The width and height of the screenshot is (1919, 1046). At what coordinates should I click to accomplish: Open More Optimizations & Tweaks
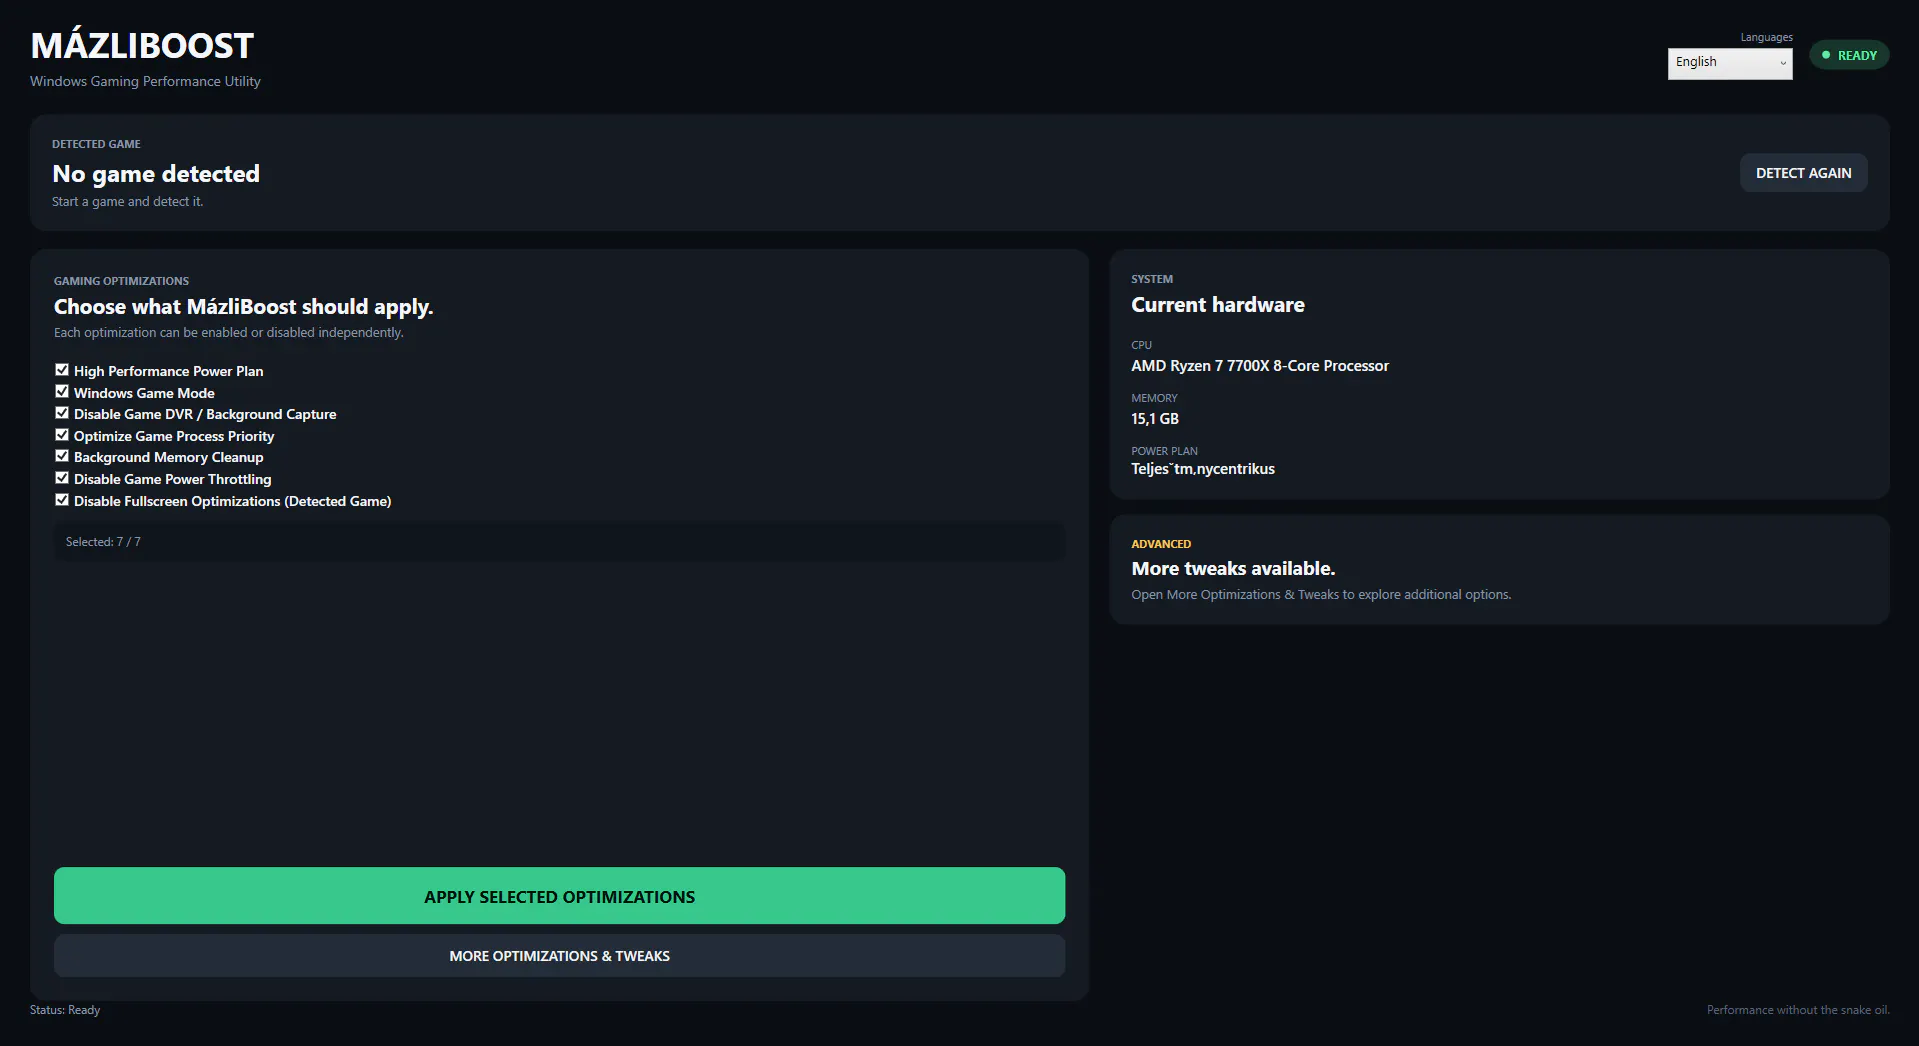pos(559,956)
